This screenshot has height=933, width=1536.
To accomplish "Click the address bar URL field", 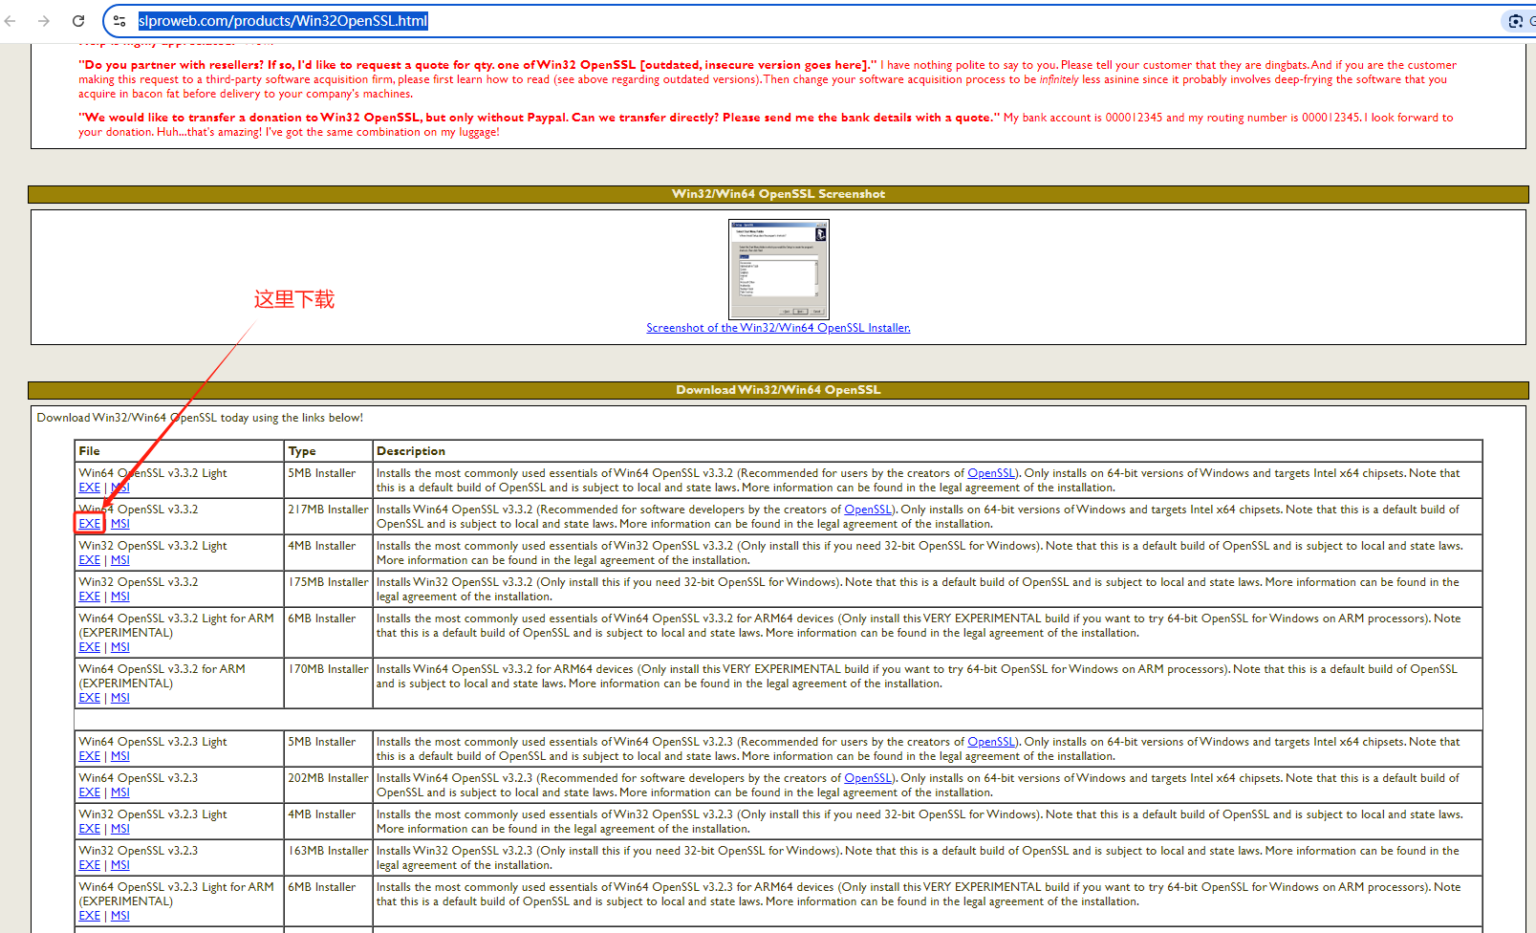I will coord(700,21).
